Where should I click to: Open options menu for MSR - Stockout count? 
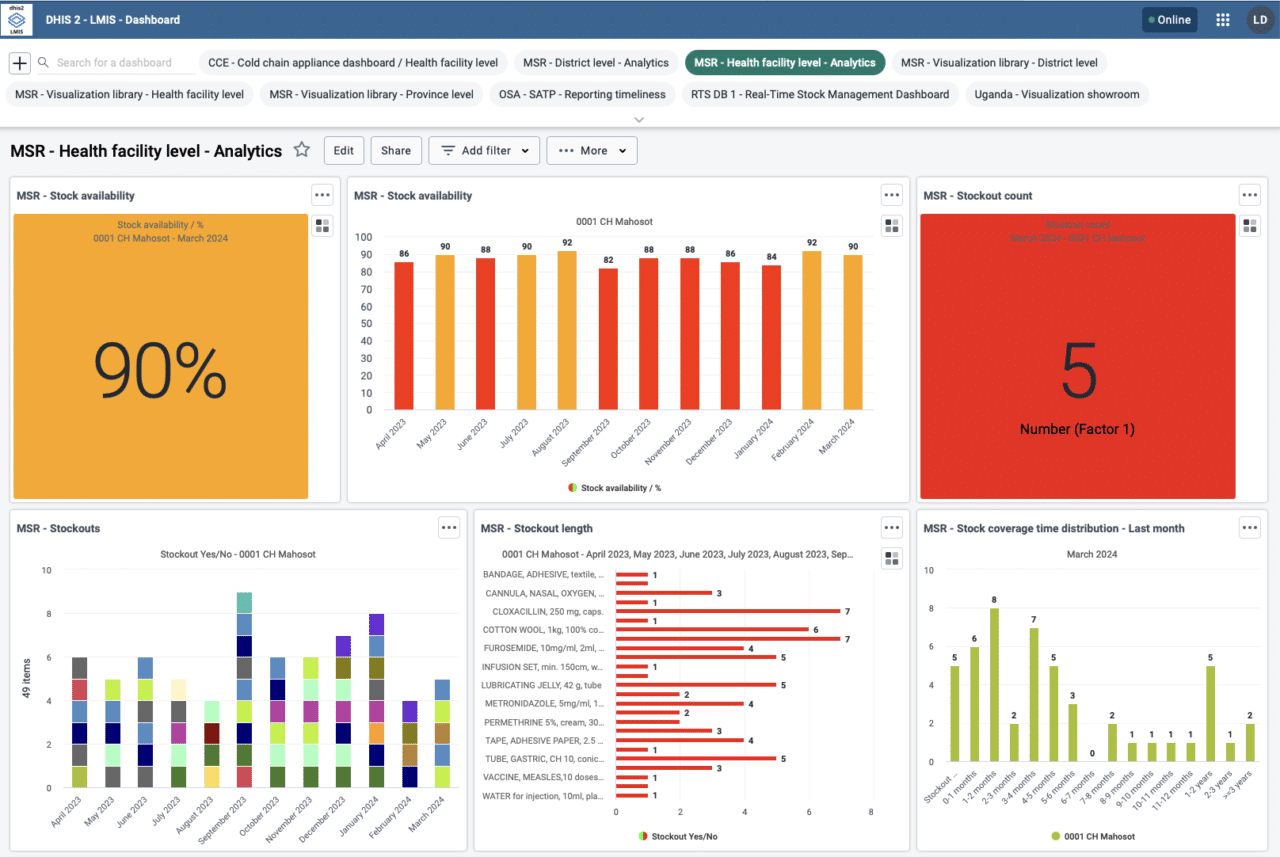coord(1249,195)
